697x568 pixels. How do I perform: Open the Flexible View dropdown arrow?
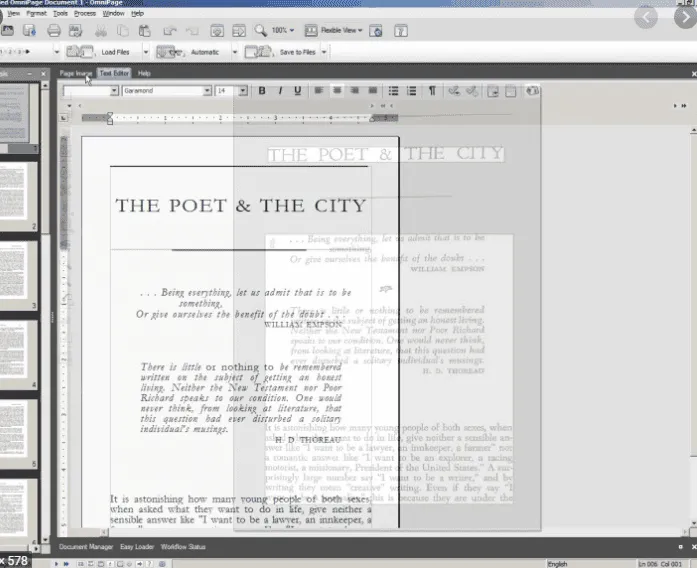pyautogui.click(x=360, y=30)
